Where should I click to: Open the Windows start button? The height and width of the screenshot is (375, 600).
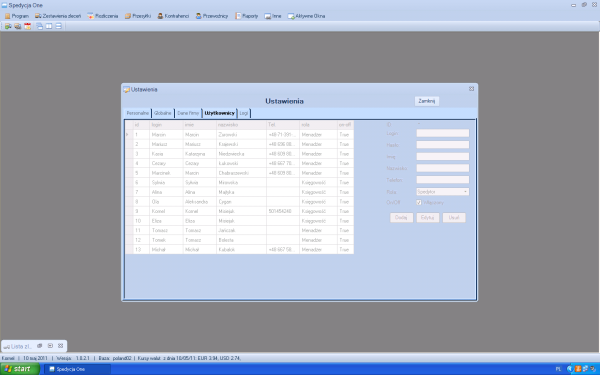tap(20, 369)
